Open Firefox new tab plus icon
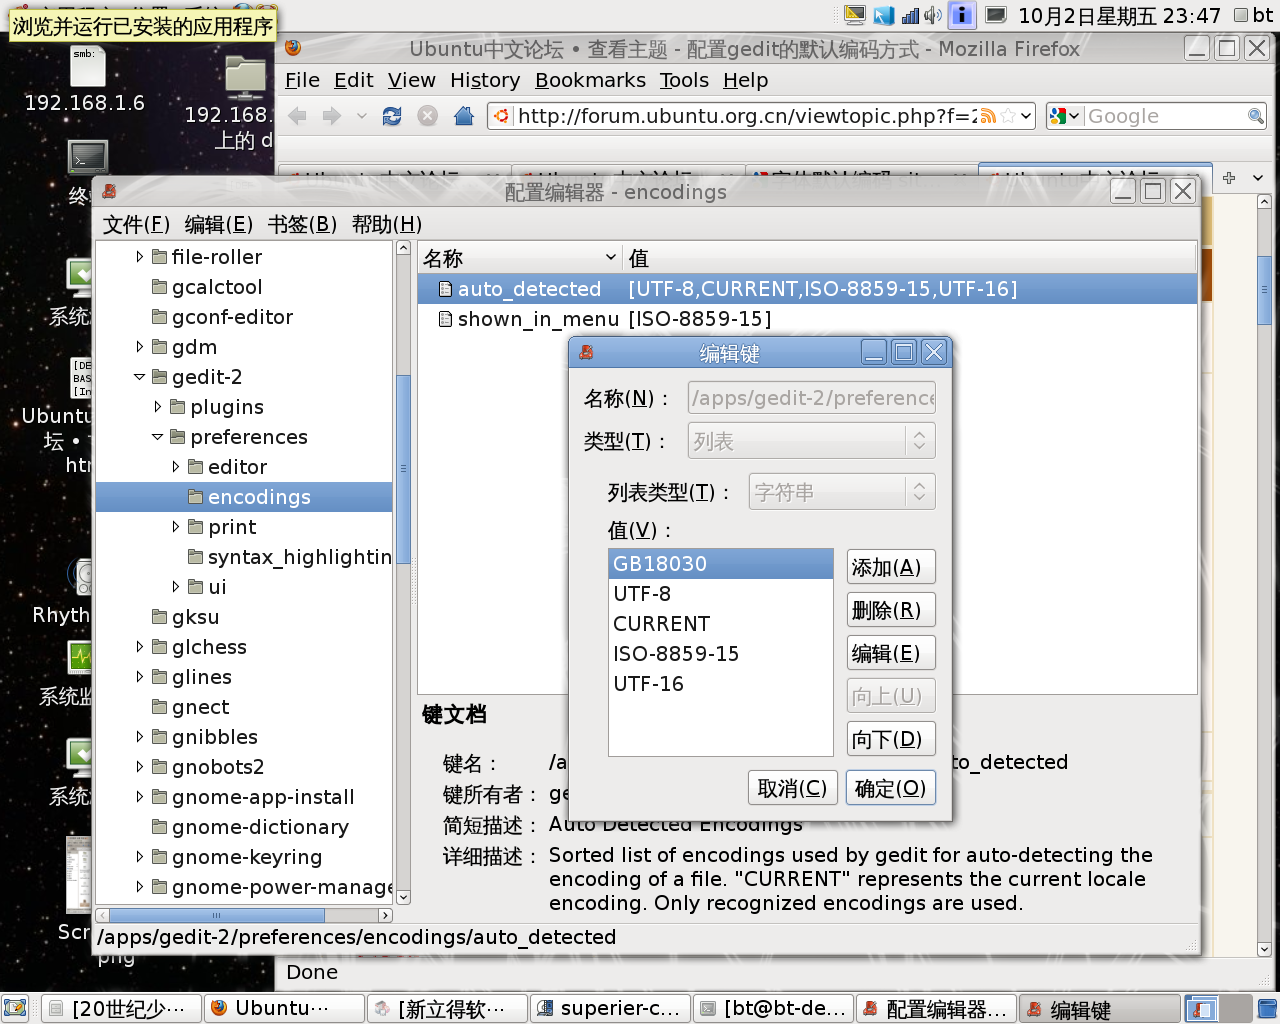The width and height of the screenshot is (1280, 1024). pyautogui.click(x=1229, y=177)
